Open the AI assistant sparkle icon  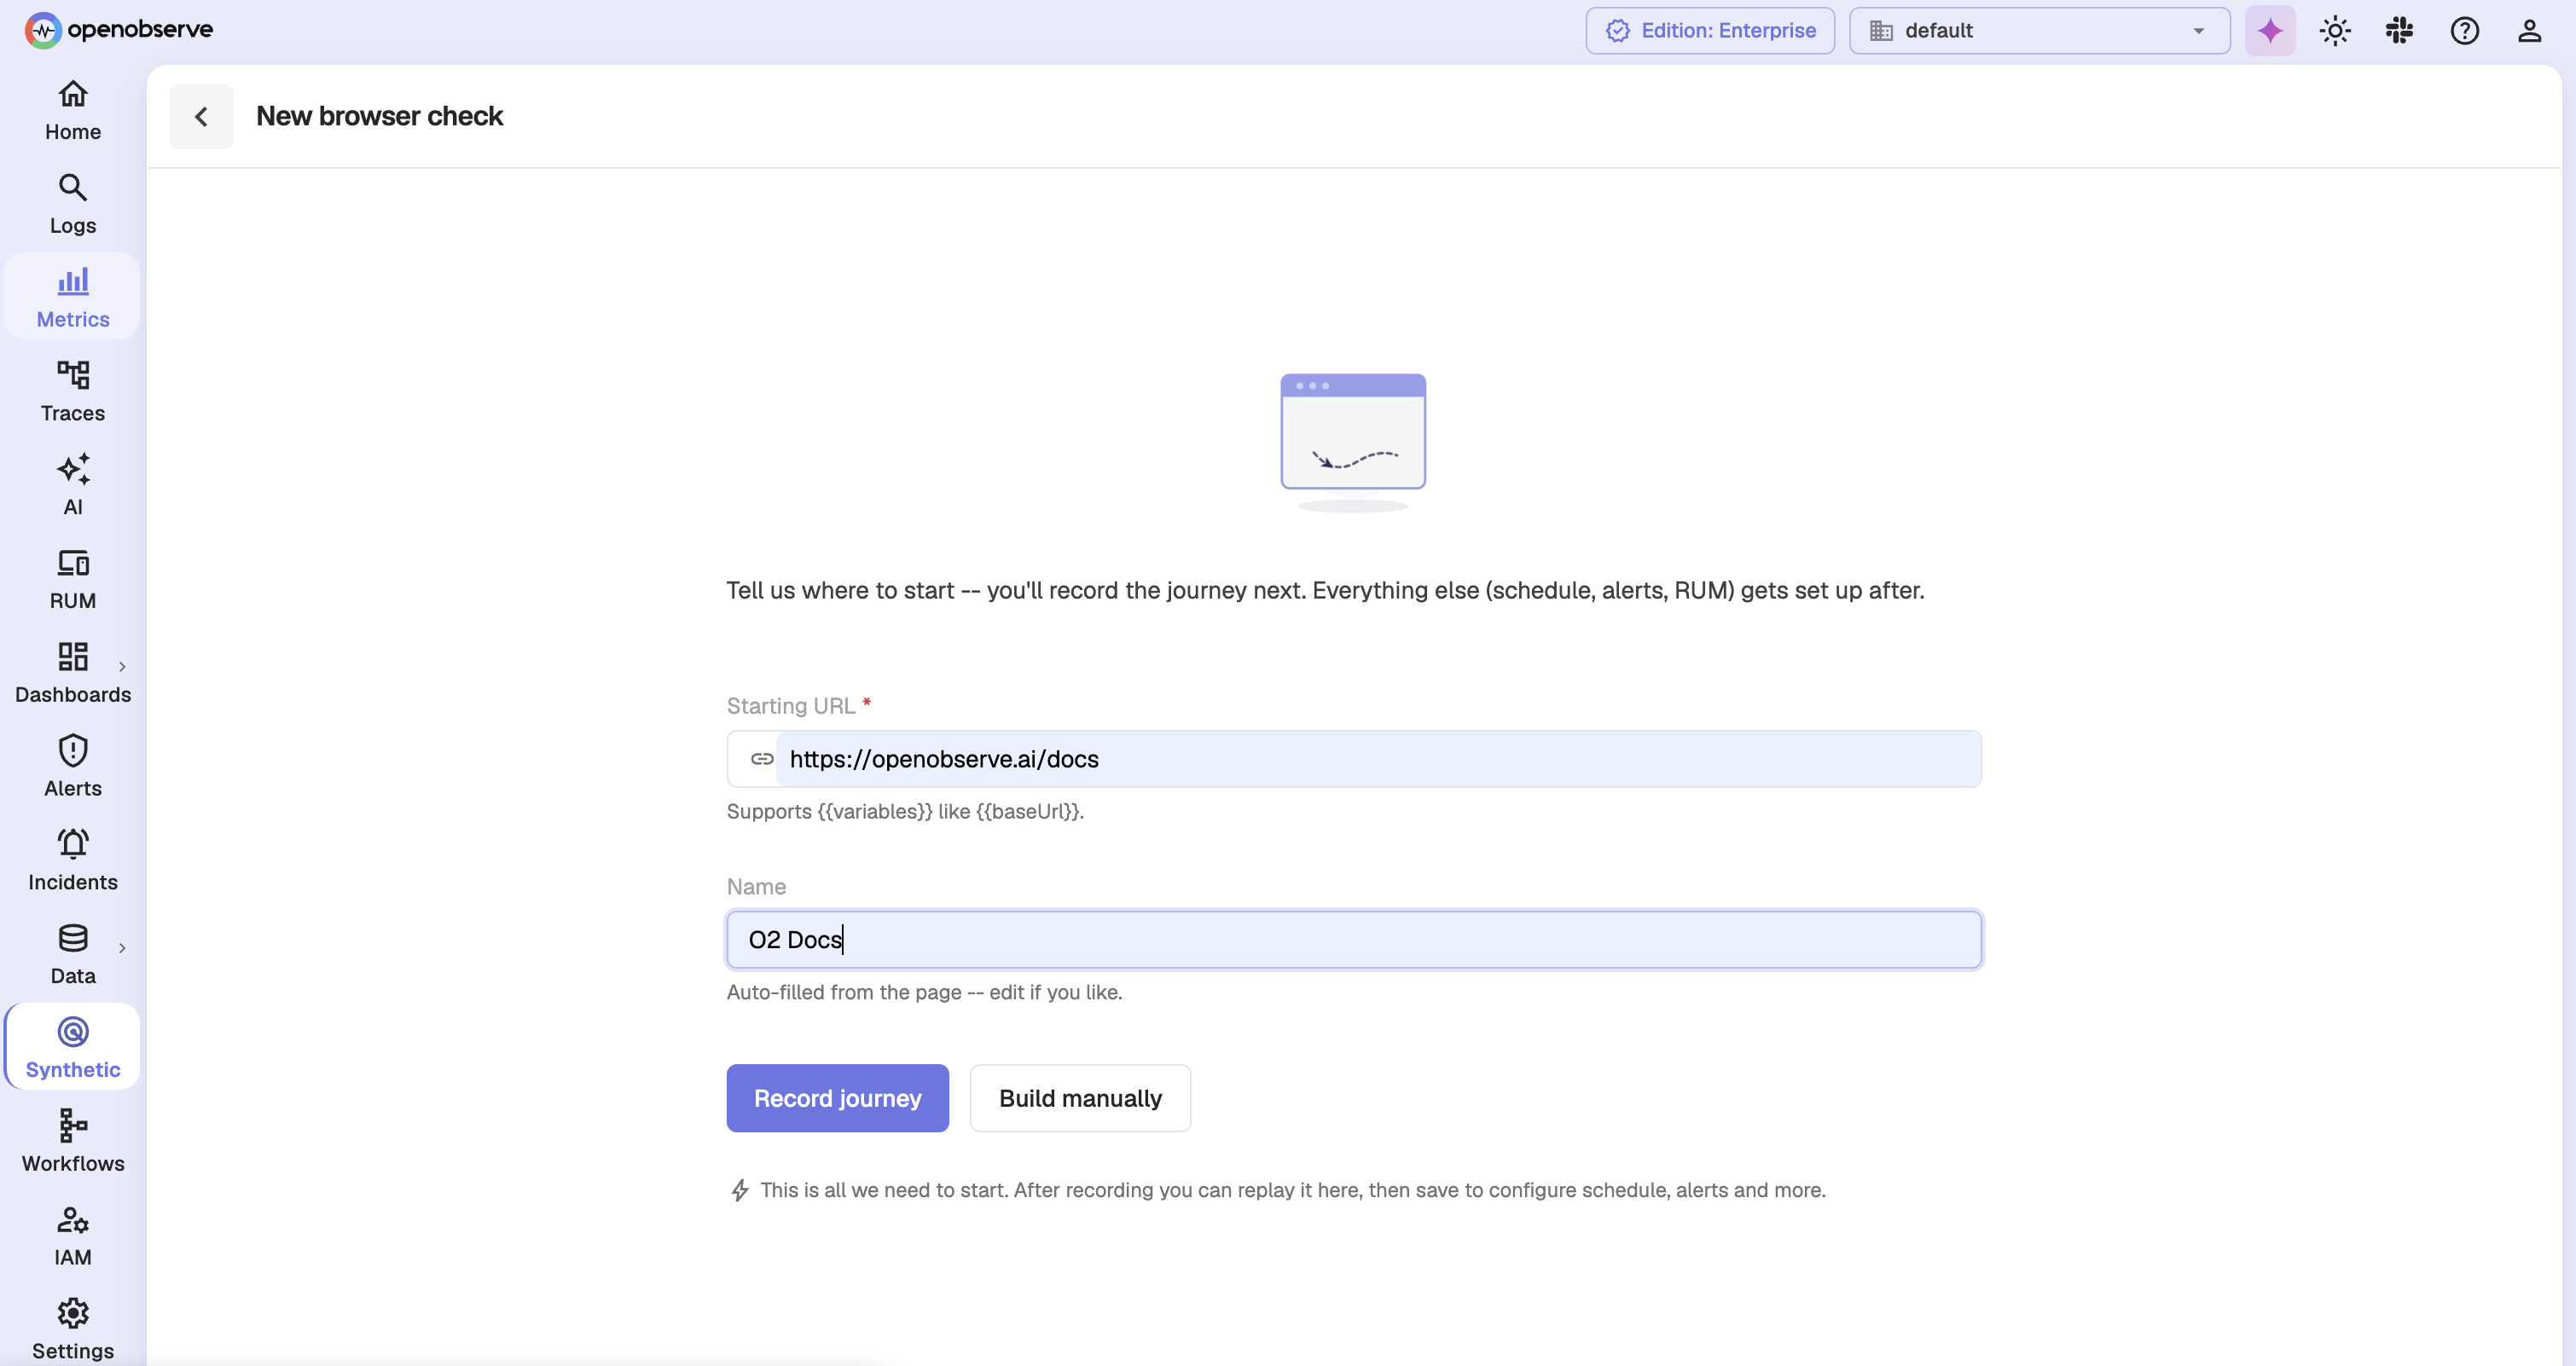[x=2270, y=31]
